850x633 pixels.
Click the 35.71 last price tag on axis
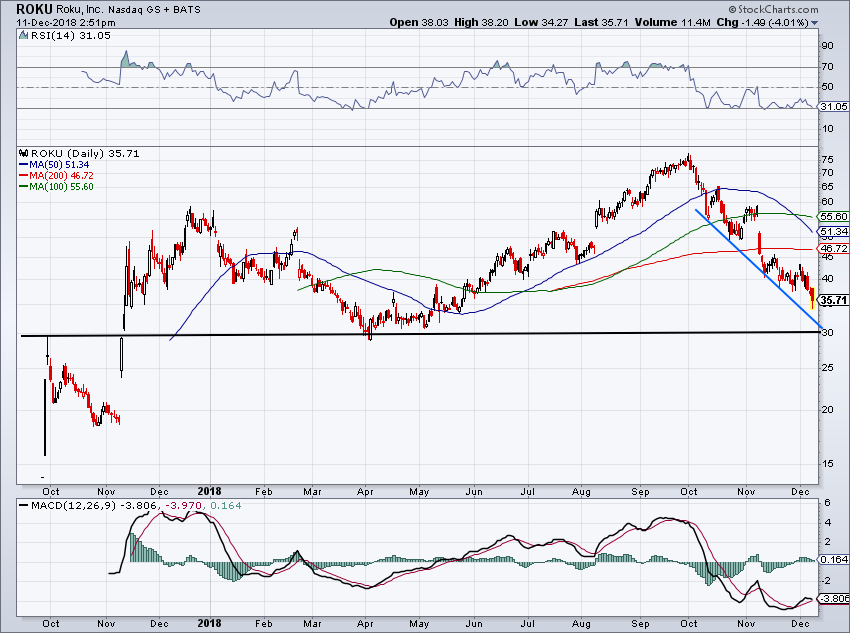833,300
